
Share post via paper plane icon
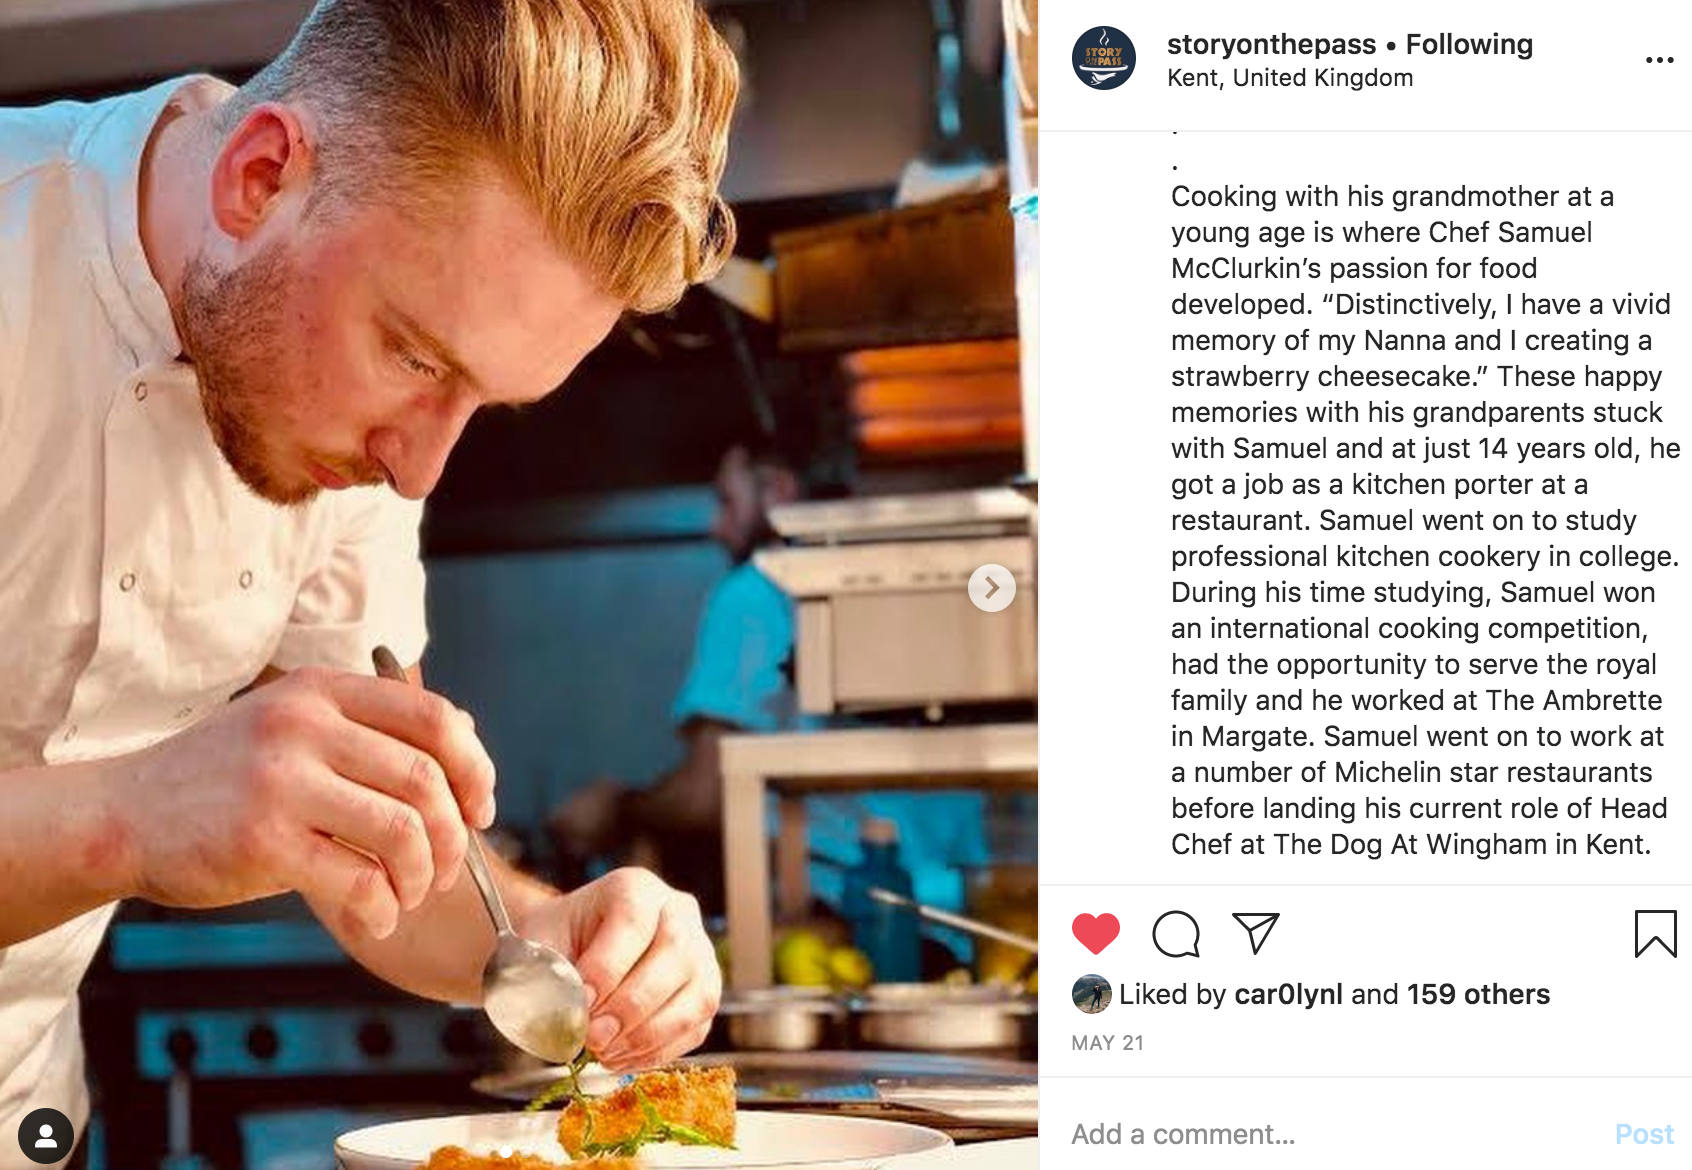(1255, 933)
